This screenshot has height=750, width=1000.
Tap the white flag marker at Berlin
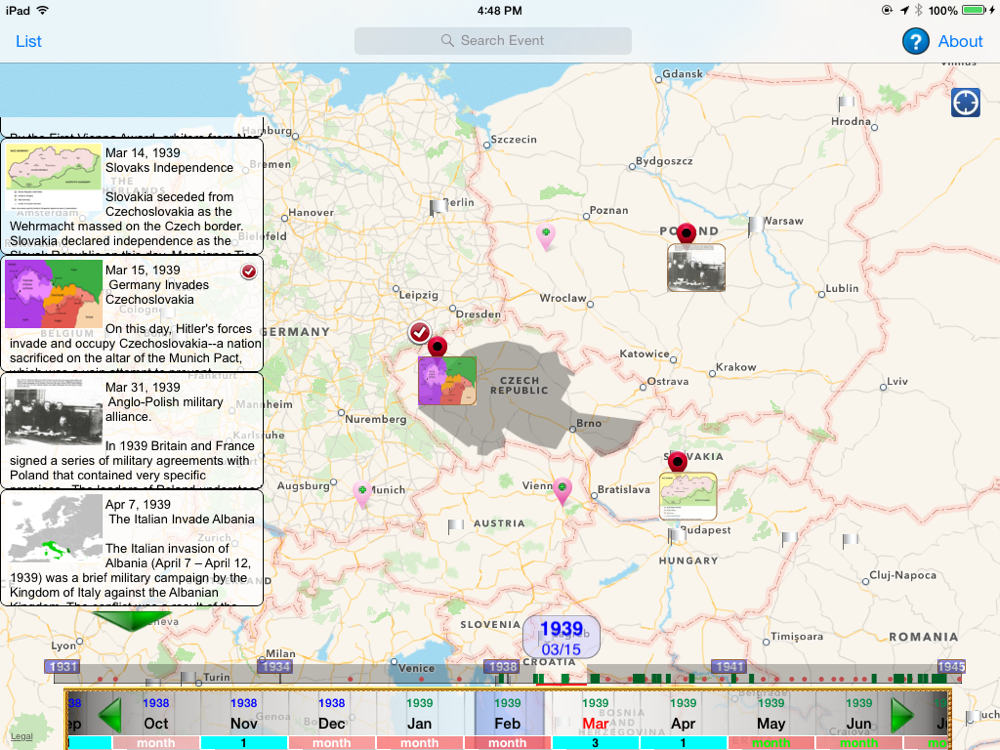(x=437, y=207)
